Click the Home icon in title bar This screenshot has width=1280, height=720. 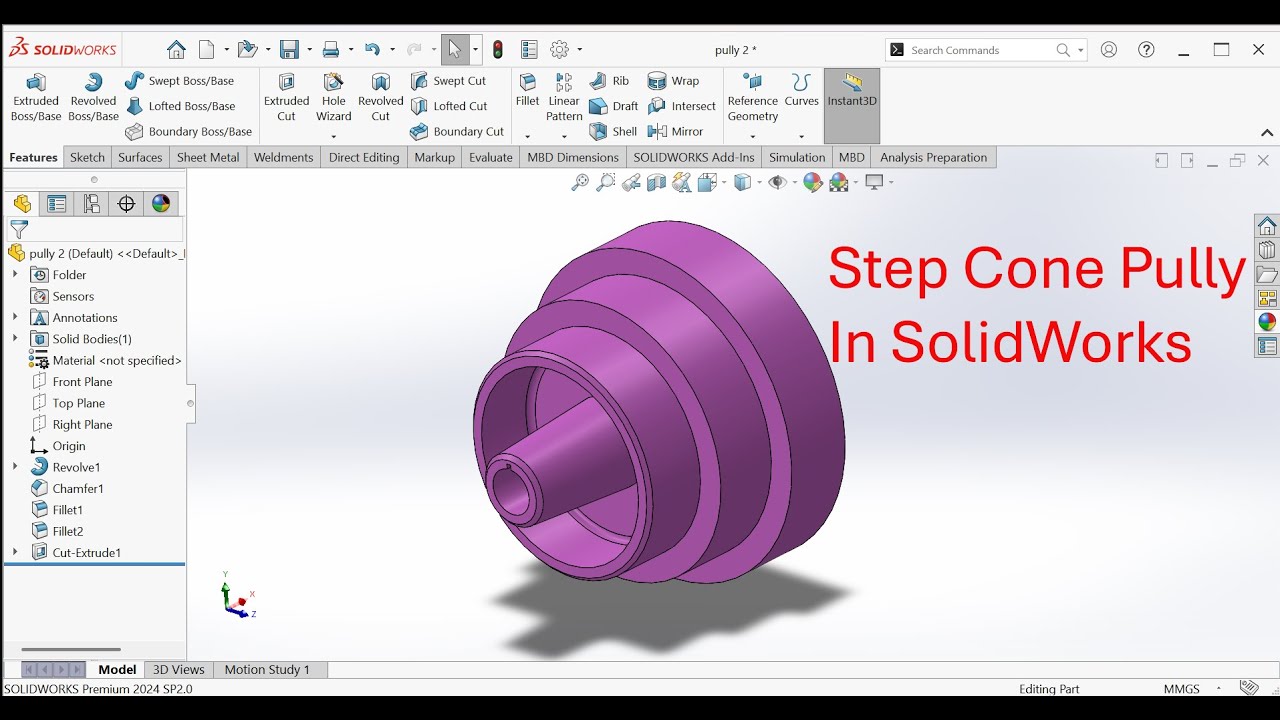(176, 50)
